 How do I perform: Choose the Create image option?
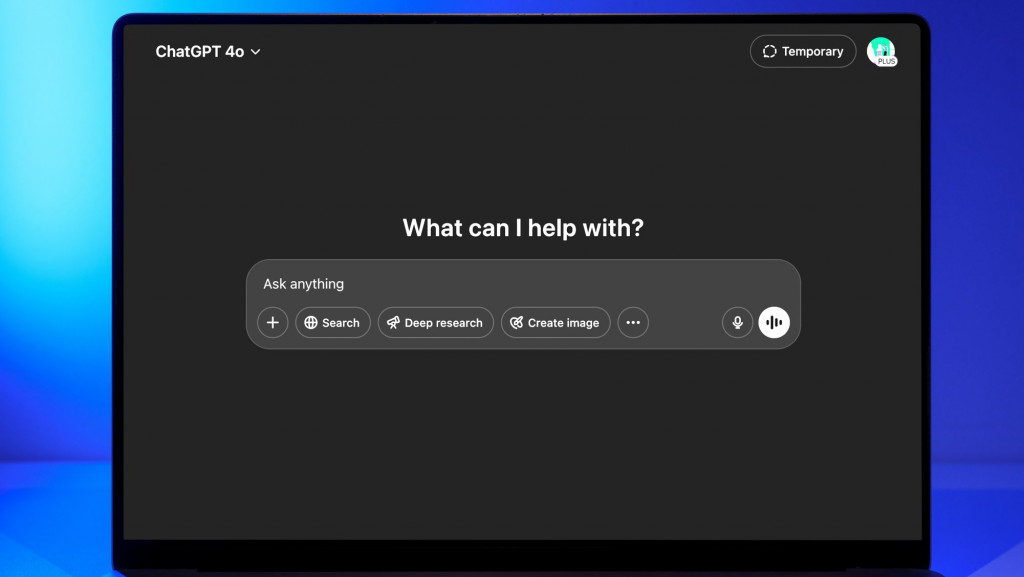[556, 323]
